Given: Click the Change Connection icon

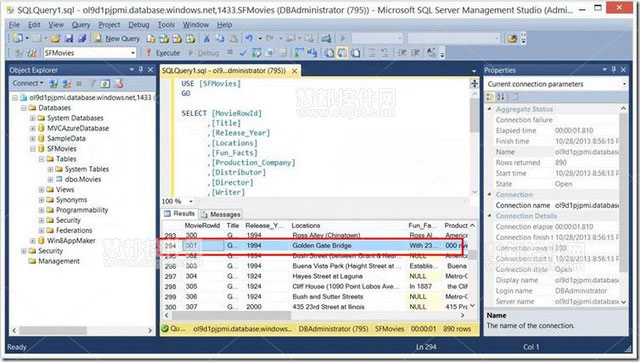Looking at the screenshot, I should 32,53.
